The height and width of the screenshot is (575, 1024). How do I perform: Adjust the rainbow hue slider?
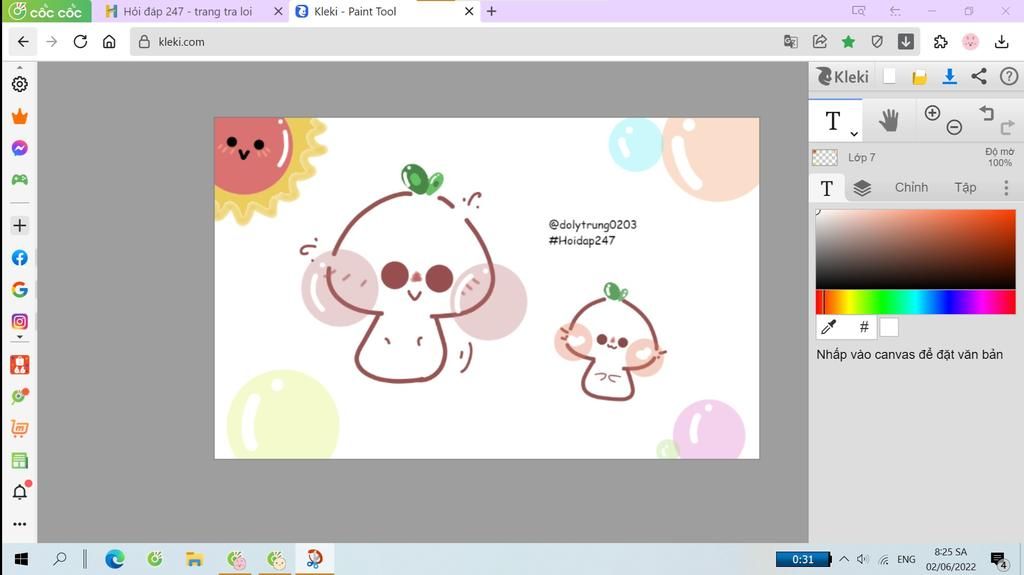click(x=916, y=303)
